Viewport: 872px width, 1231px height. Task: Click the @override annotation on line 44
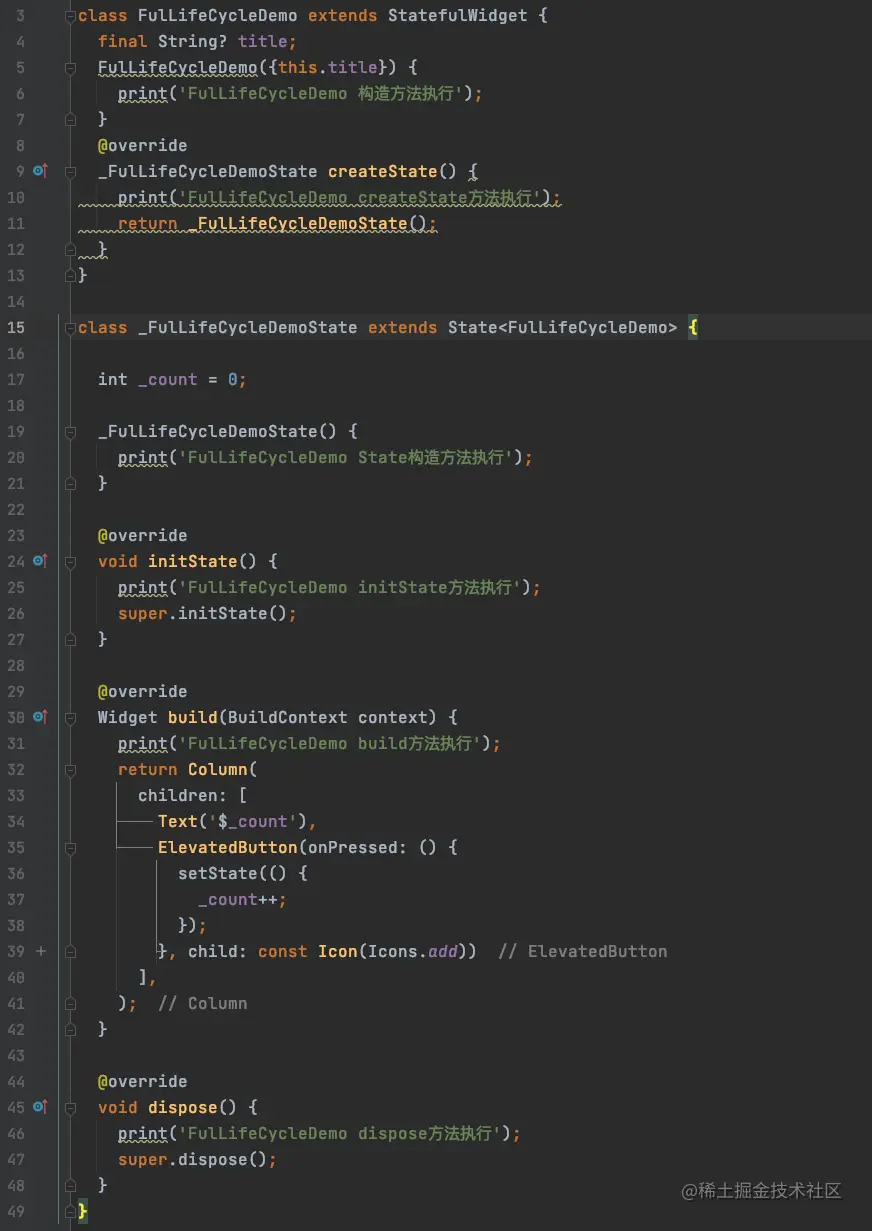pos(142,1081)
